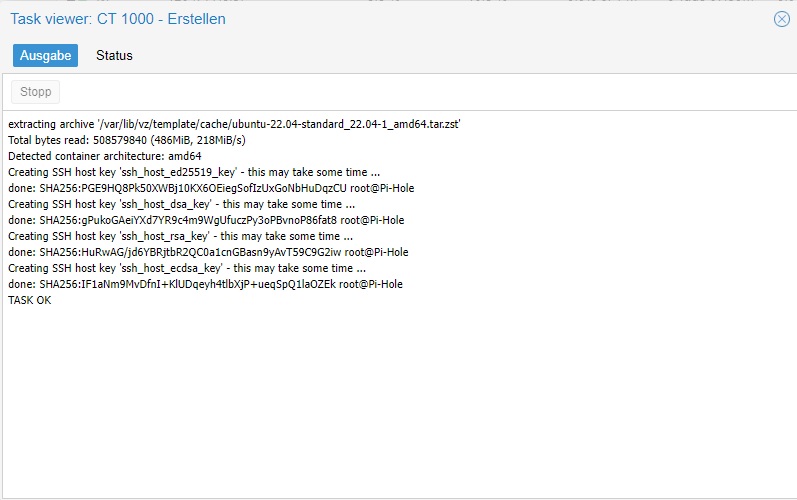Click the 'Task viewer: CT 1000 - Erstellen' title
This screenshot has width=797, height=500.
coord(118,19)
